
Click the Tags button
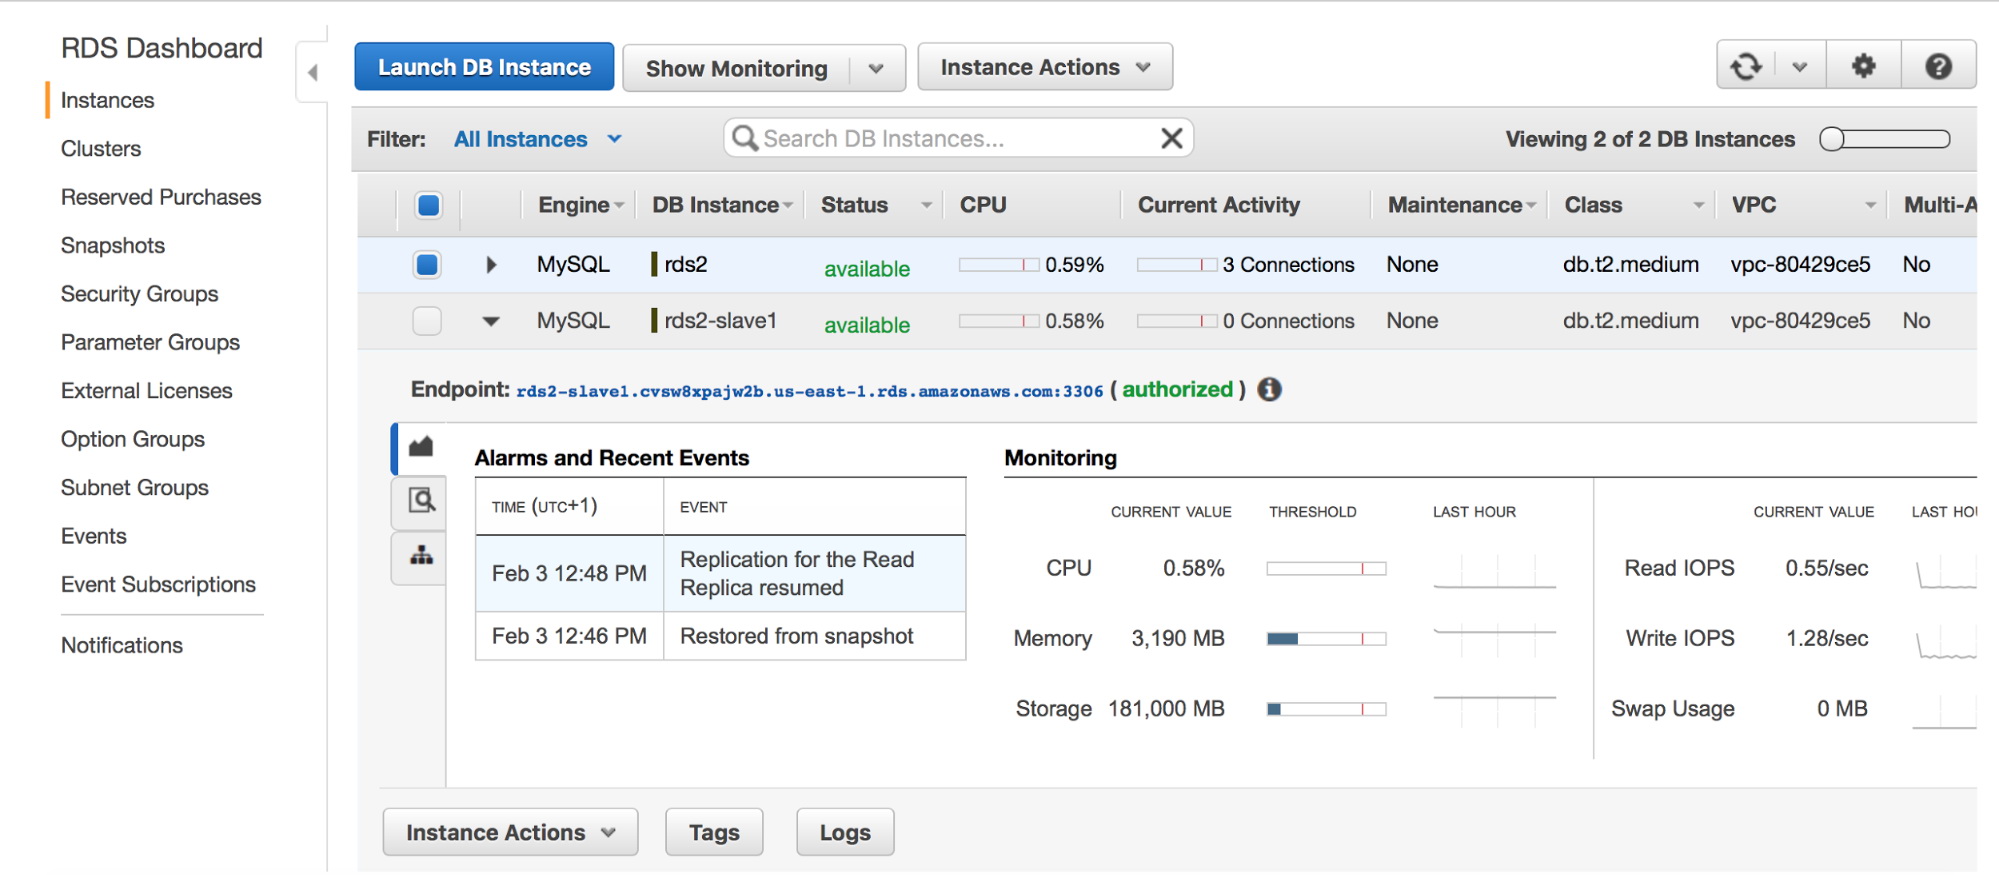tap(714, 832)
